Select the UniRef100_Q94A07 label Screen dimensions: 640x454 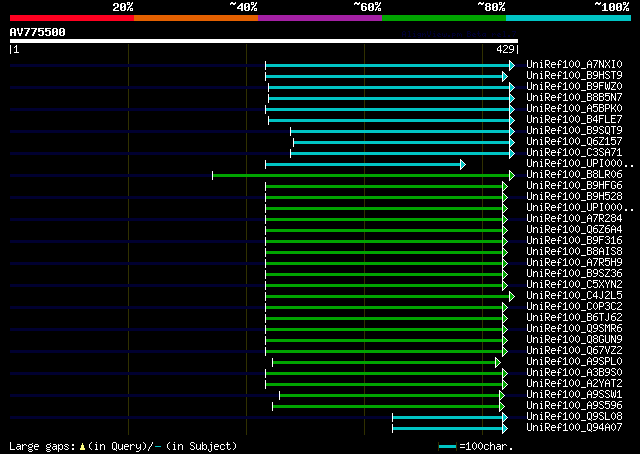(x=574, y=428)
